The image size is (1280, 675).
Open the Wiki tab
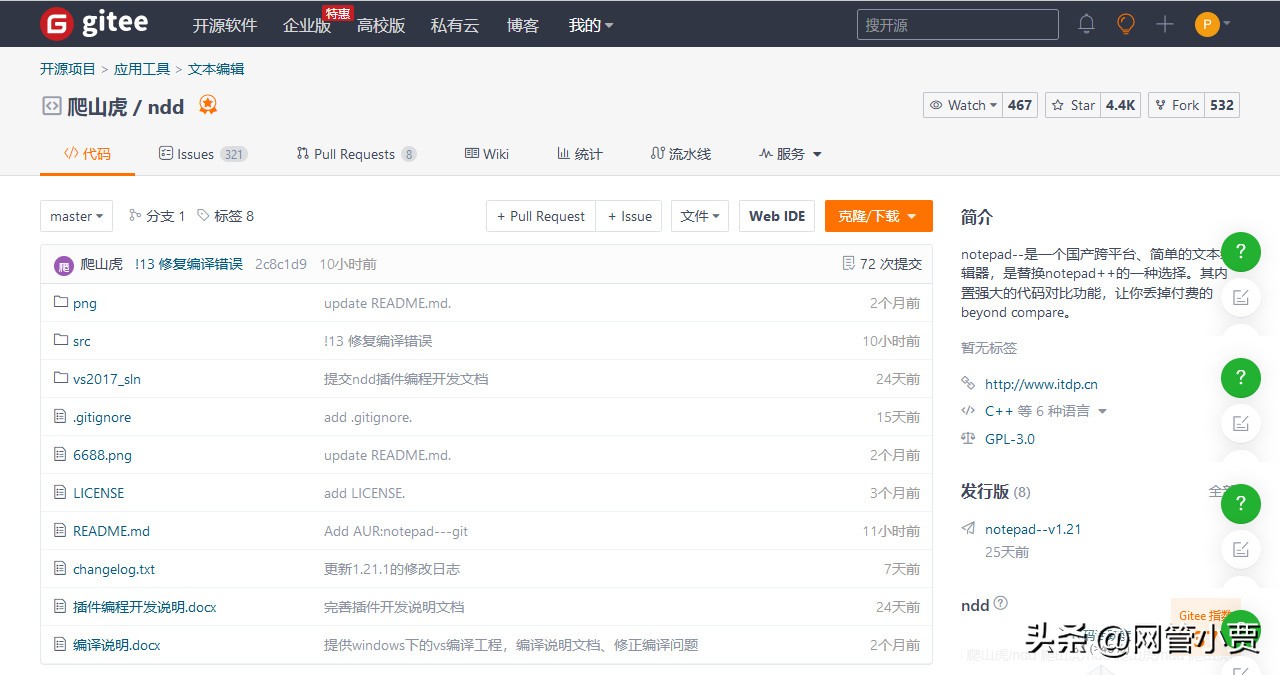point(487,154)
